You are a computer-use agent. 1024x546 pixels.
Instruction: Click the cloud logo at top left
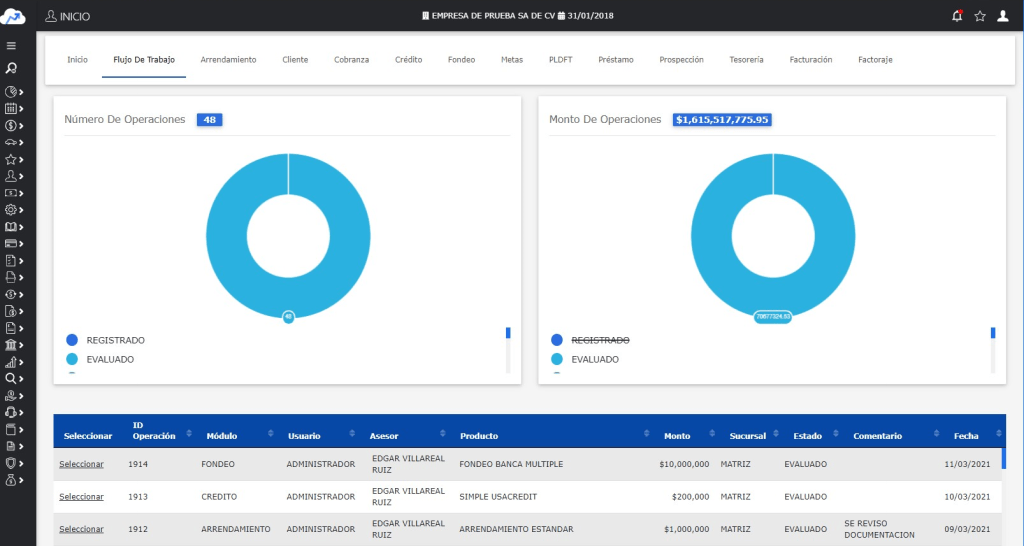[x=13, y=15]
